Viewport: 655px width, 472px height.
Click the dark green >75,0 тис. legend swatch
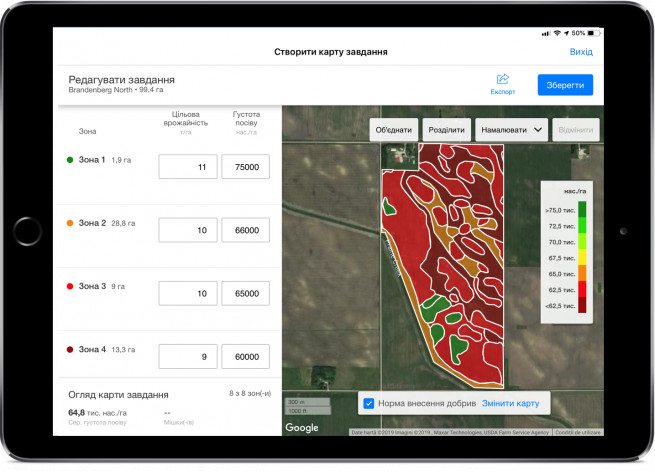581,209
